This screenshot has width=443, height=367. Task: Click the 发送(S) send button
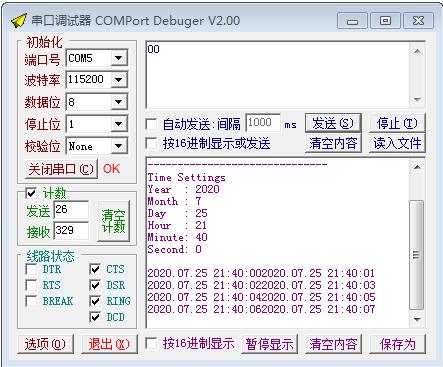[333, 123]
